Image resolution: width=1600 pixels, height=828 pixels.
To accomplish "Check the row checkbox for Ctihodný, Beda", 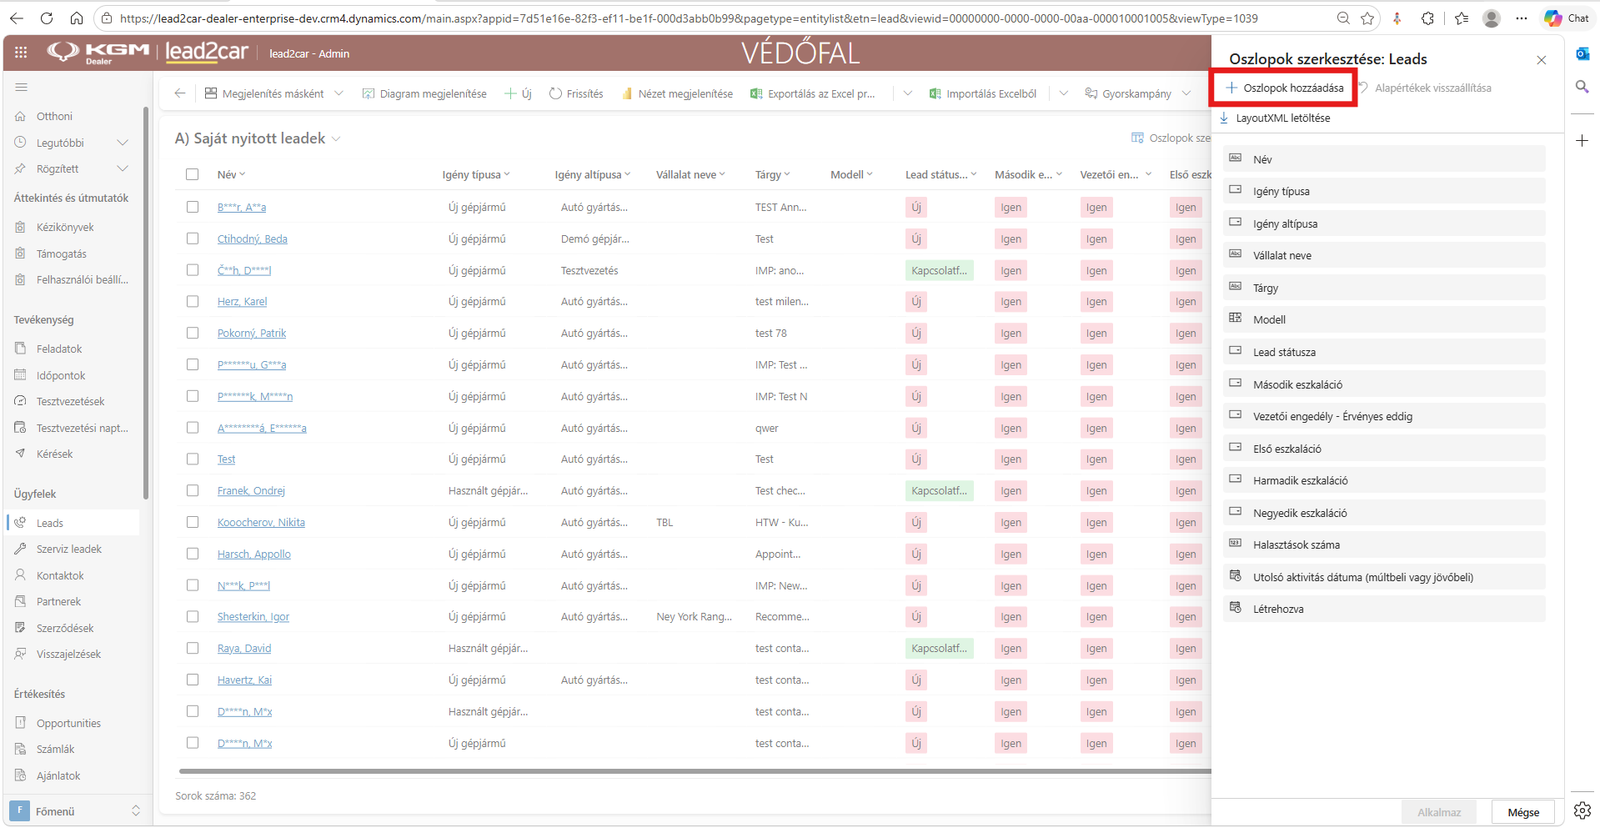I will [192, 239].
